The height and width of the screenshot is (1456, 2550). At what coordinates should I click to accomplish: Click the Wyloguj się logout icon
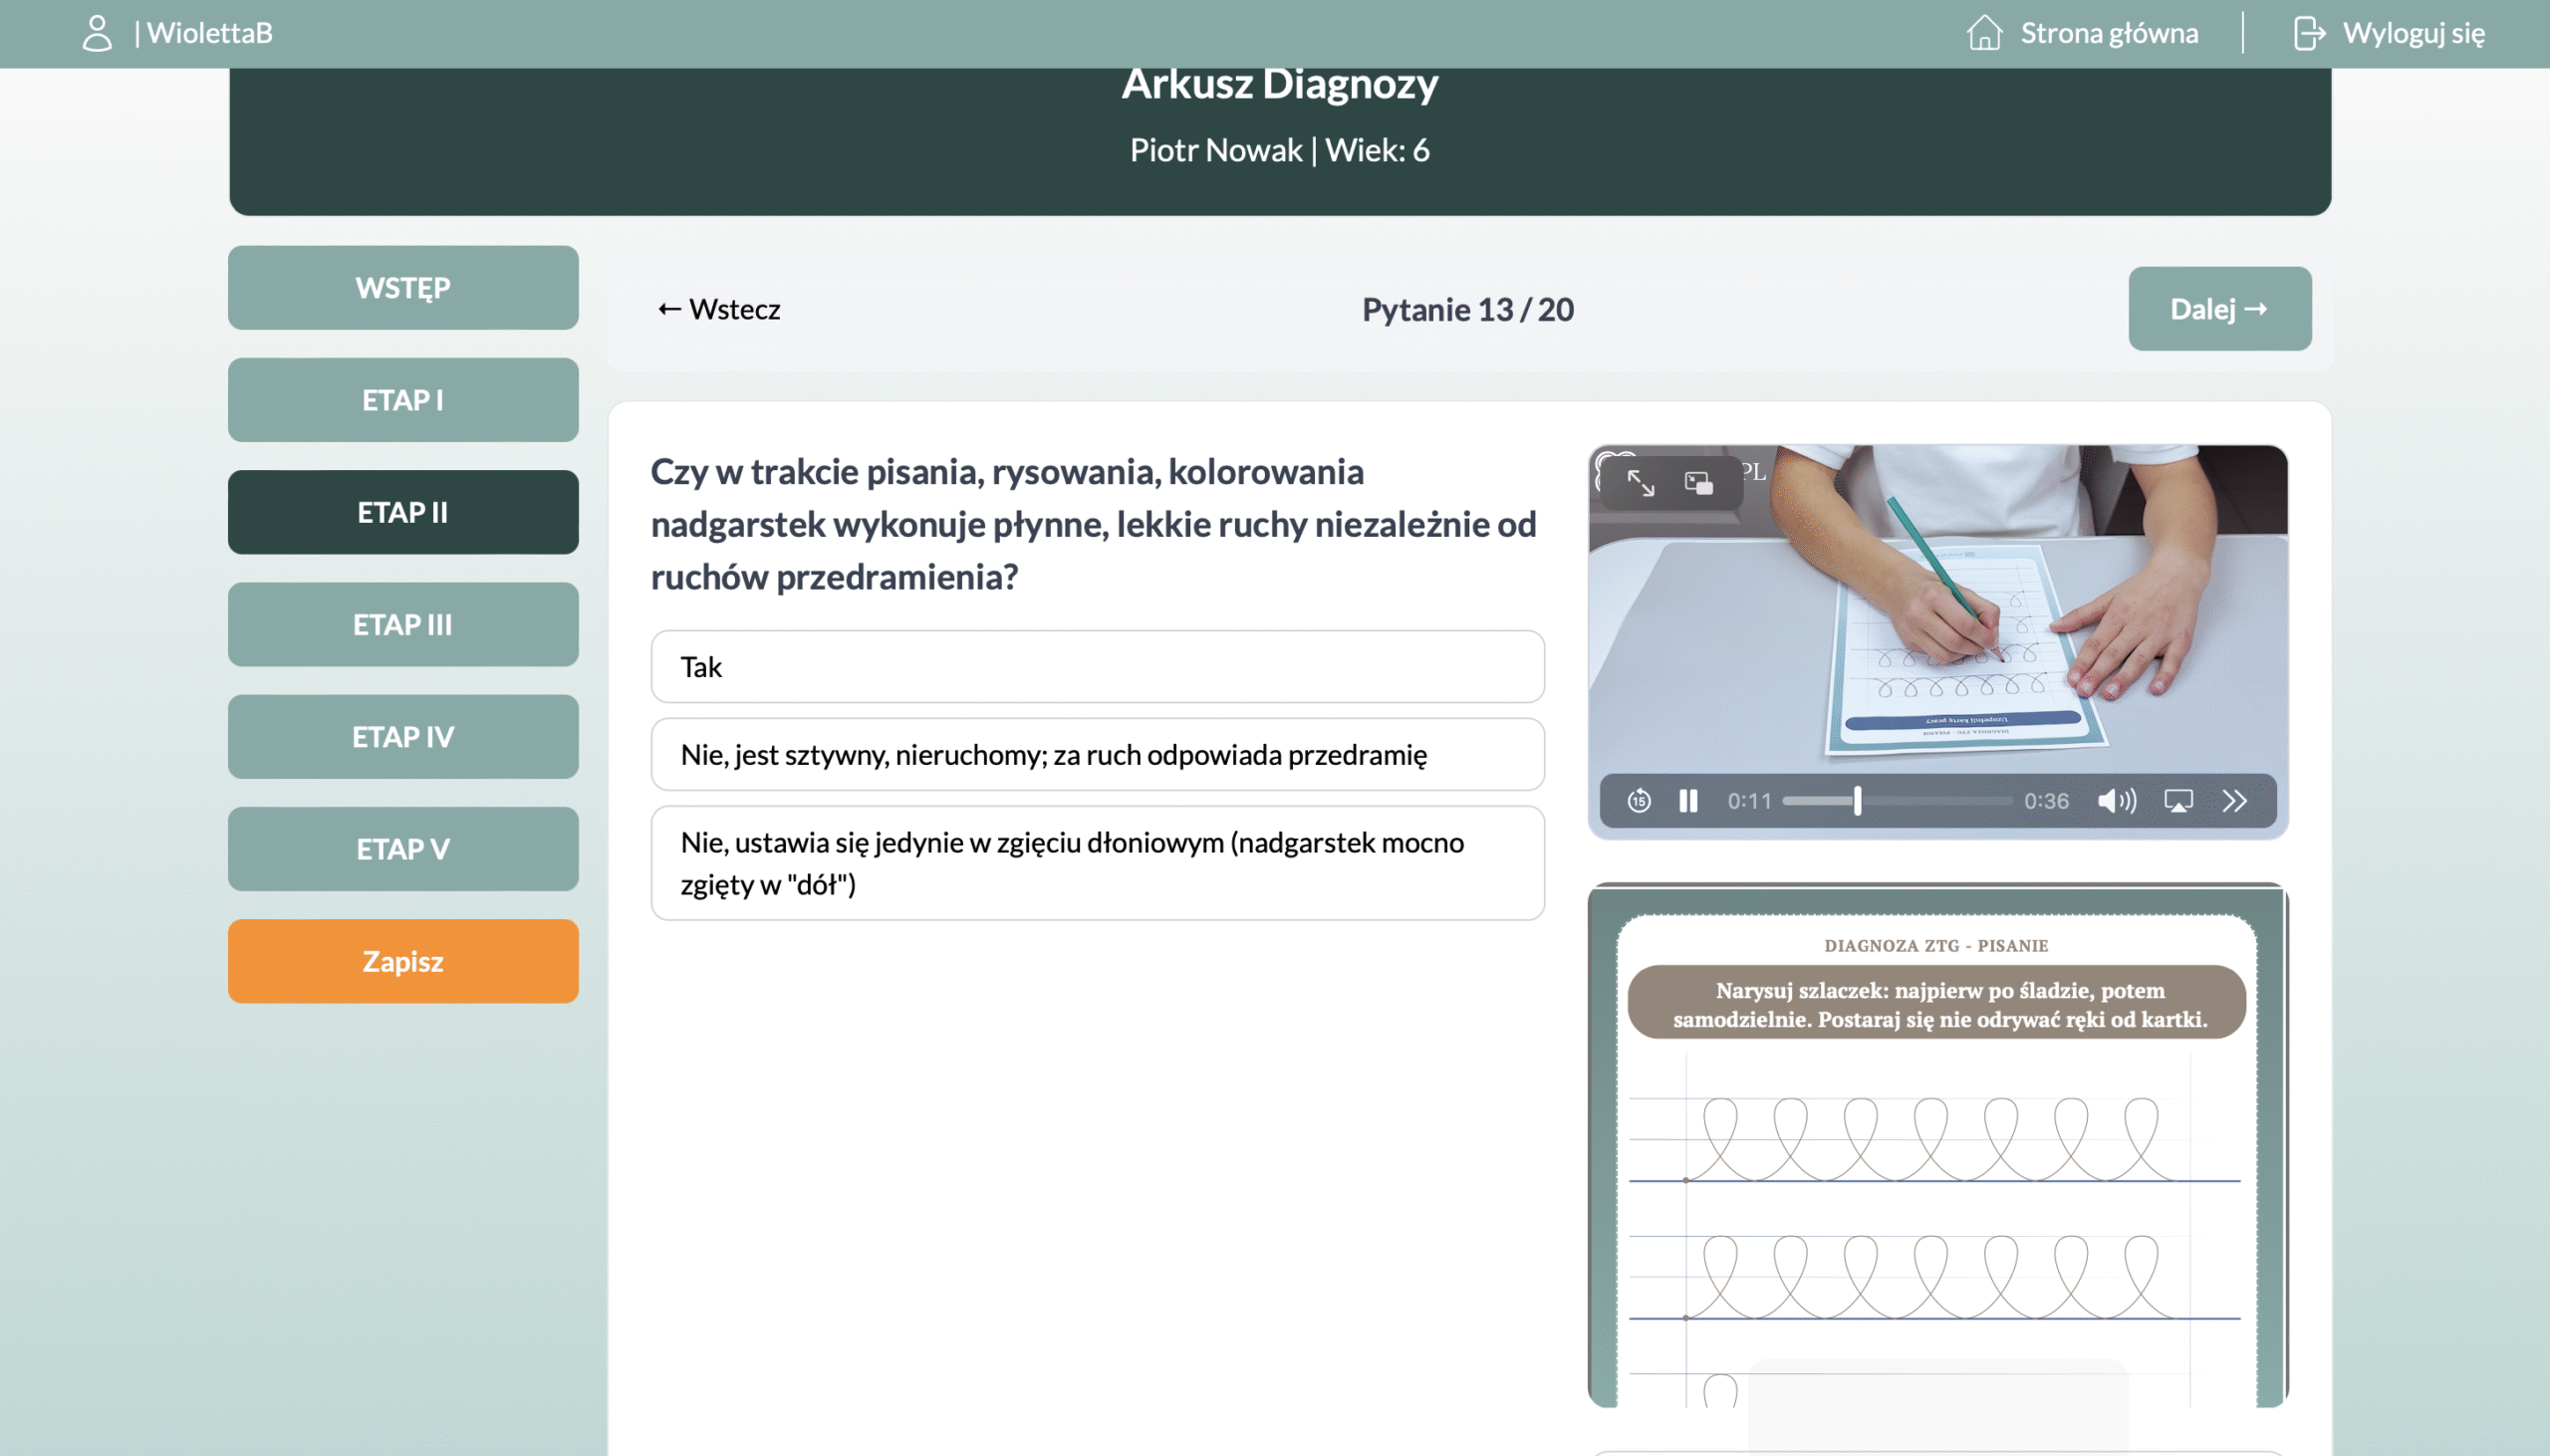pyautogui.click(x=2308, y=33)
